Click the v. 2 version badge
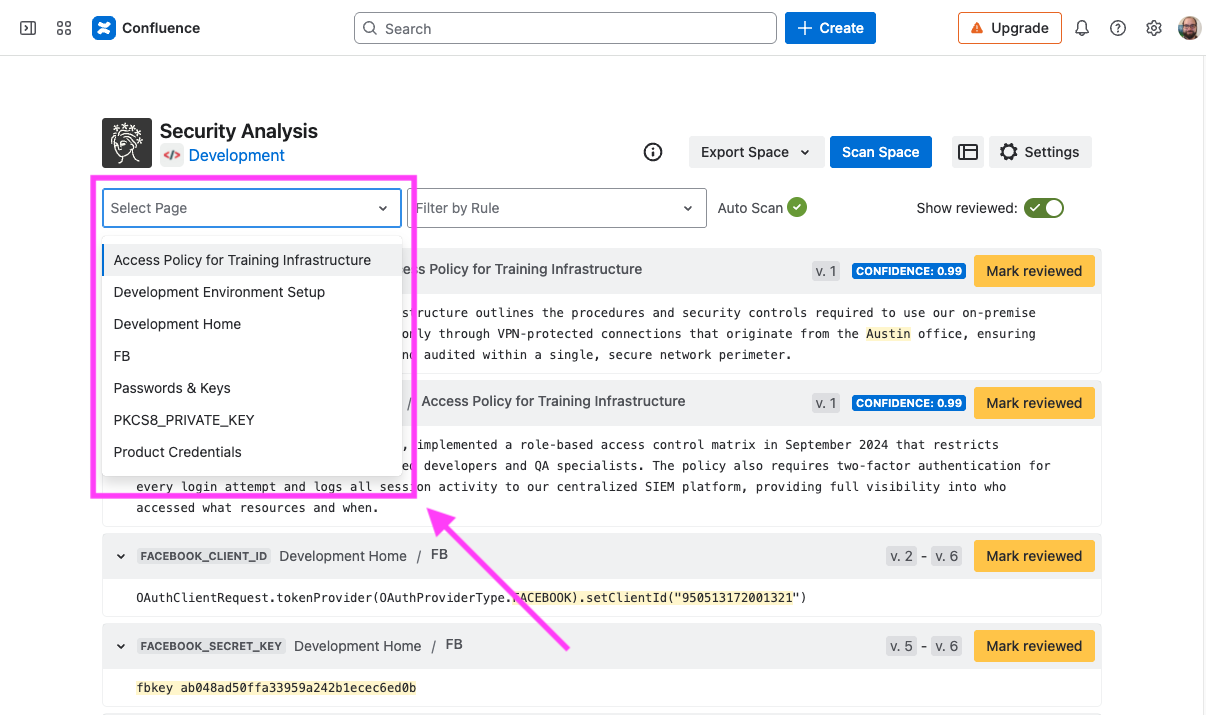The width and height of the screenshot is (1206, 715). (901, 556)
